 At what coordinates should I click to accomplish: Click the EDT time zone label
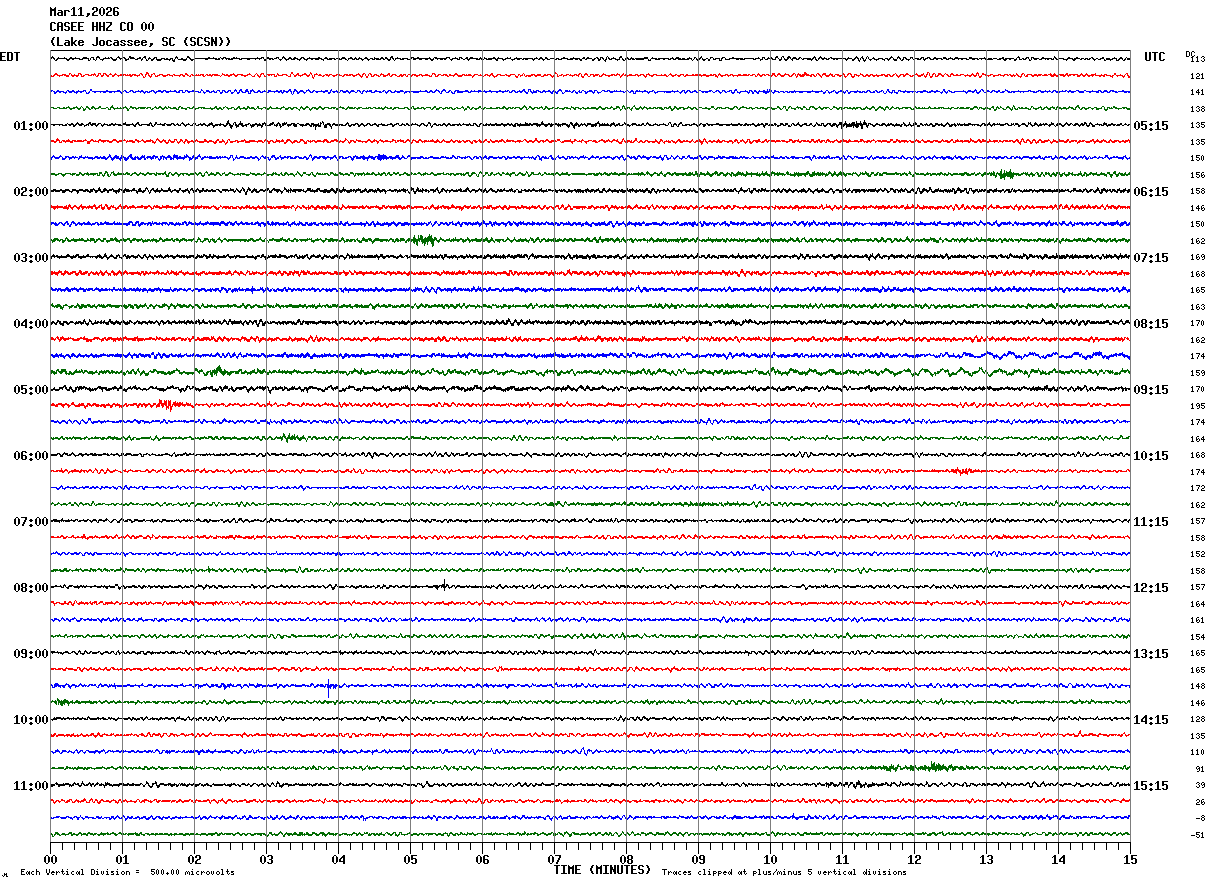click(10, 57)
